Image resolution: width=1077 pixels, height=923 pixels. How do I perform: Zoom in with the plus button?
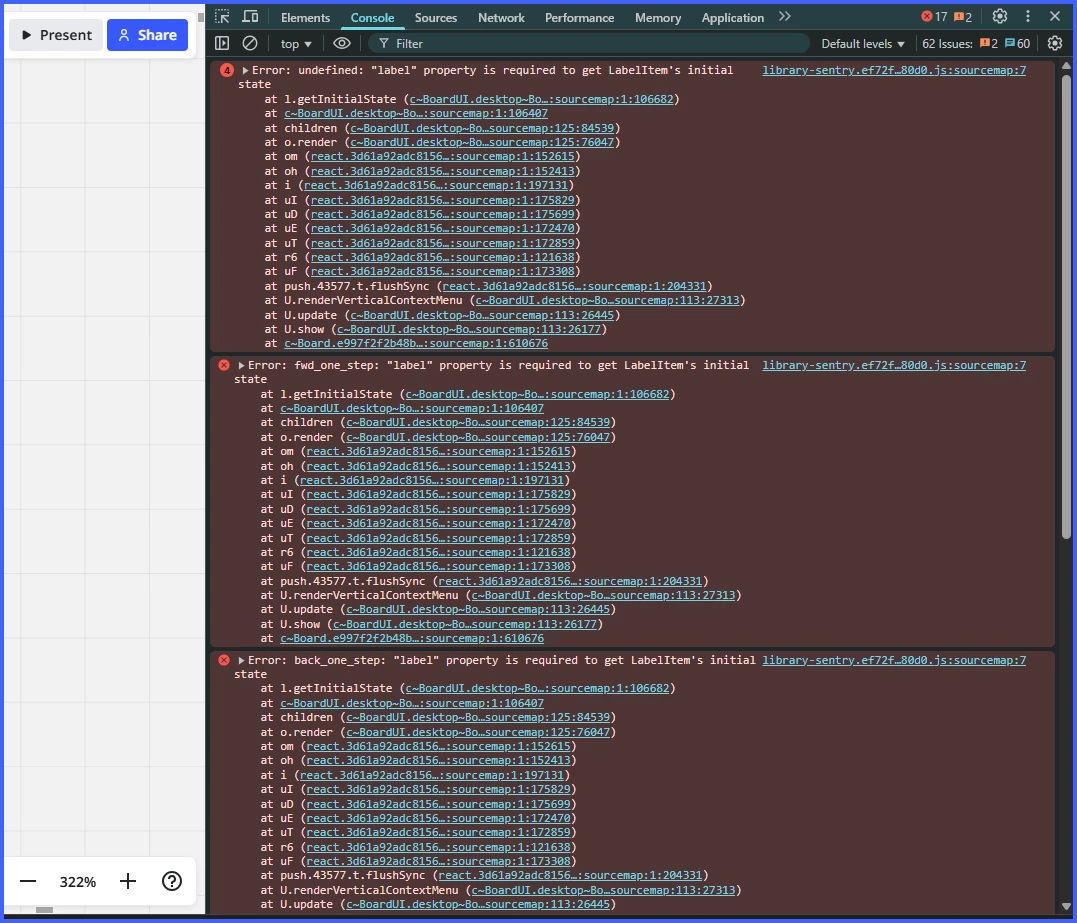128,881
